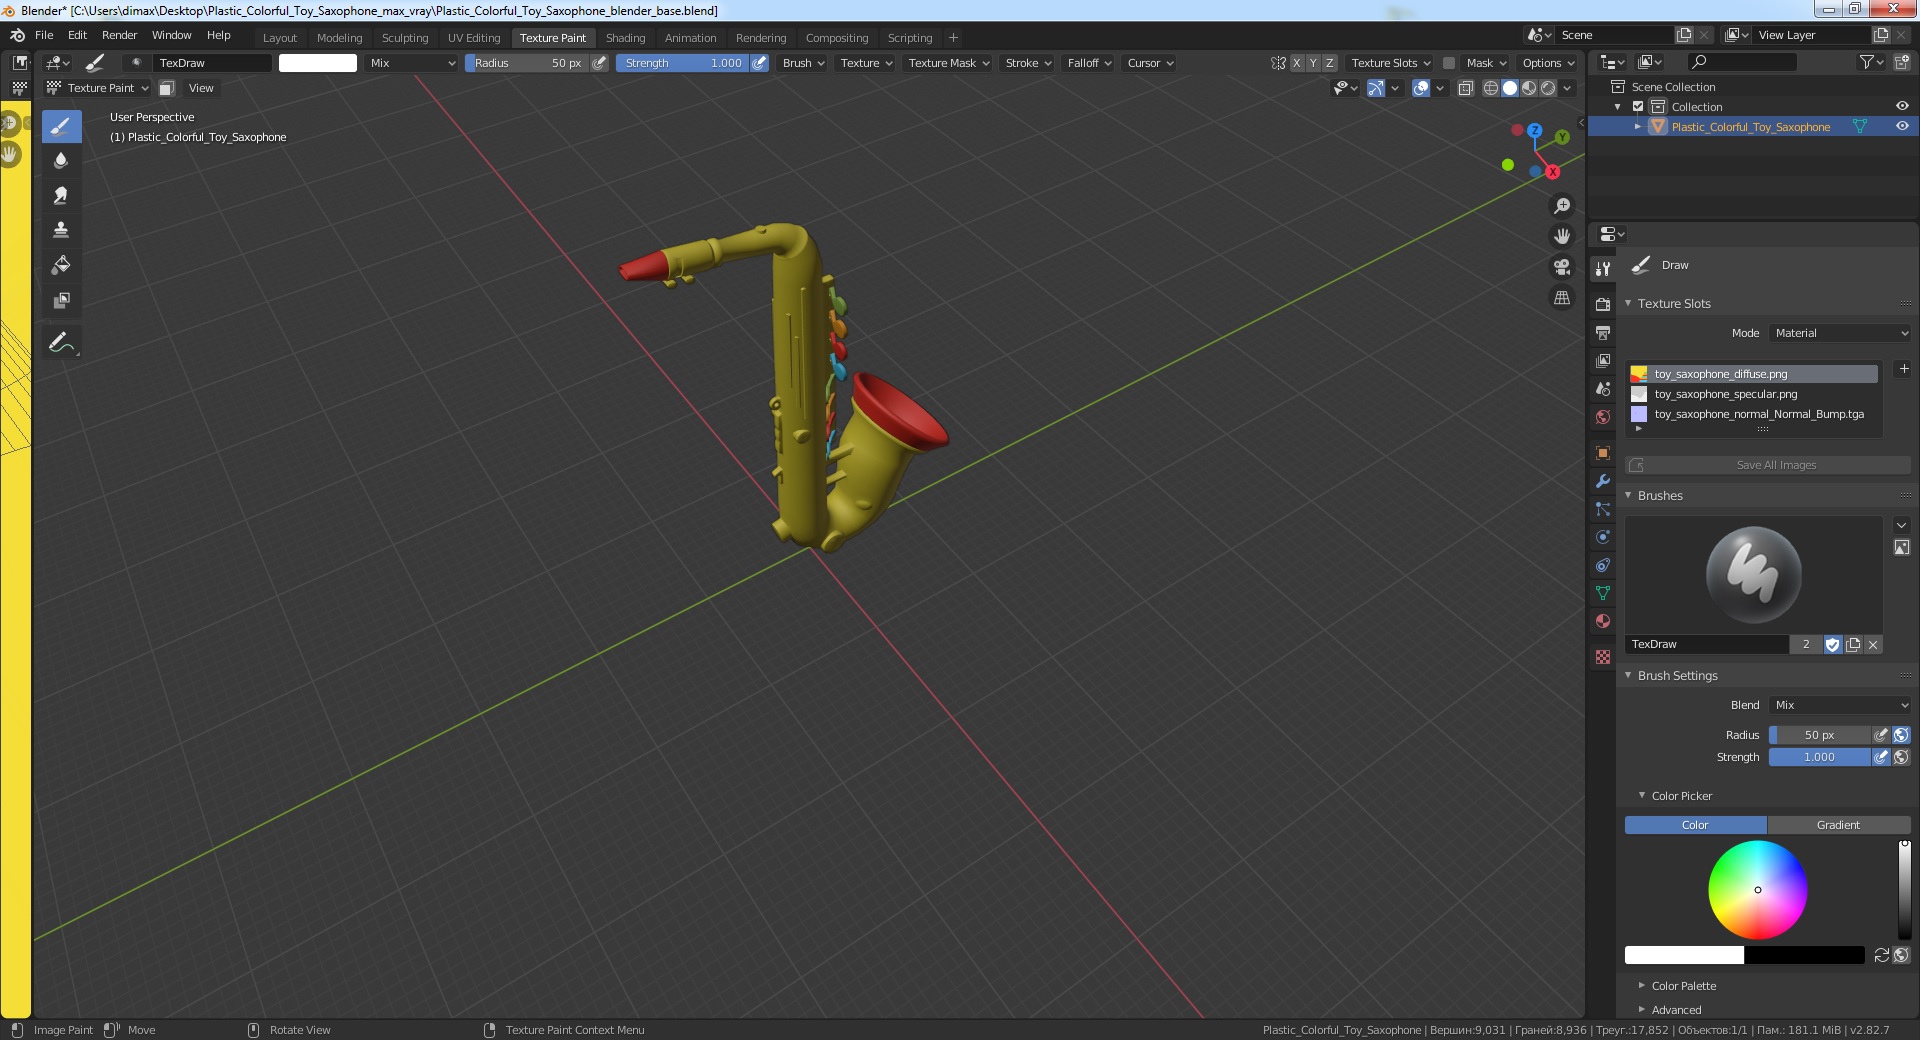Open Particles properties tab
This screenshot has height=1040, width=1920.
click(x=1603, y=509)
